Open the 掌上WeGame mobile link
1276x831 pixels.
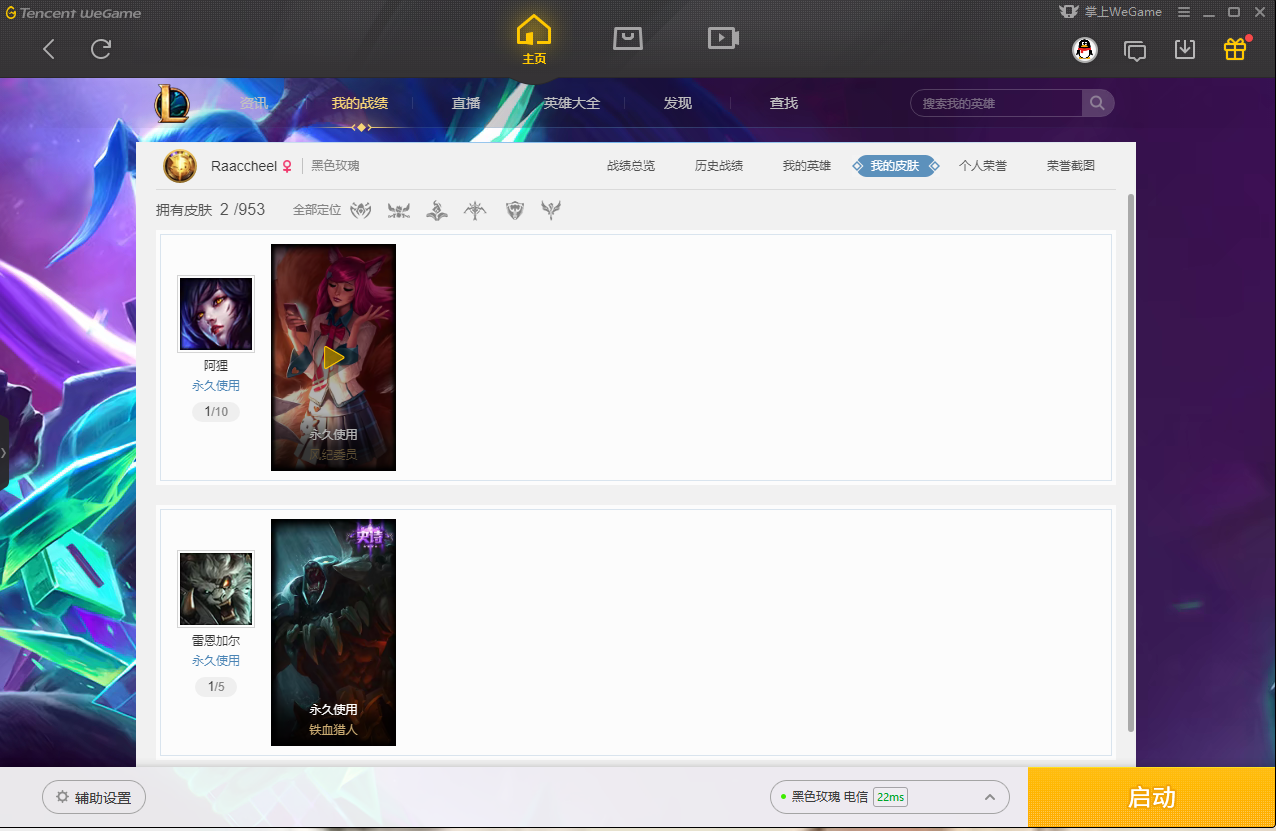1111,12
